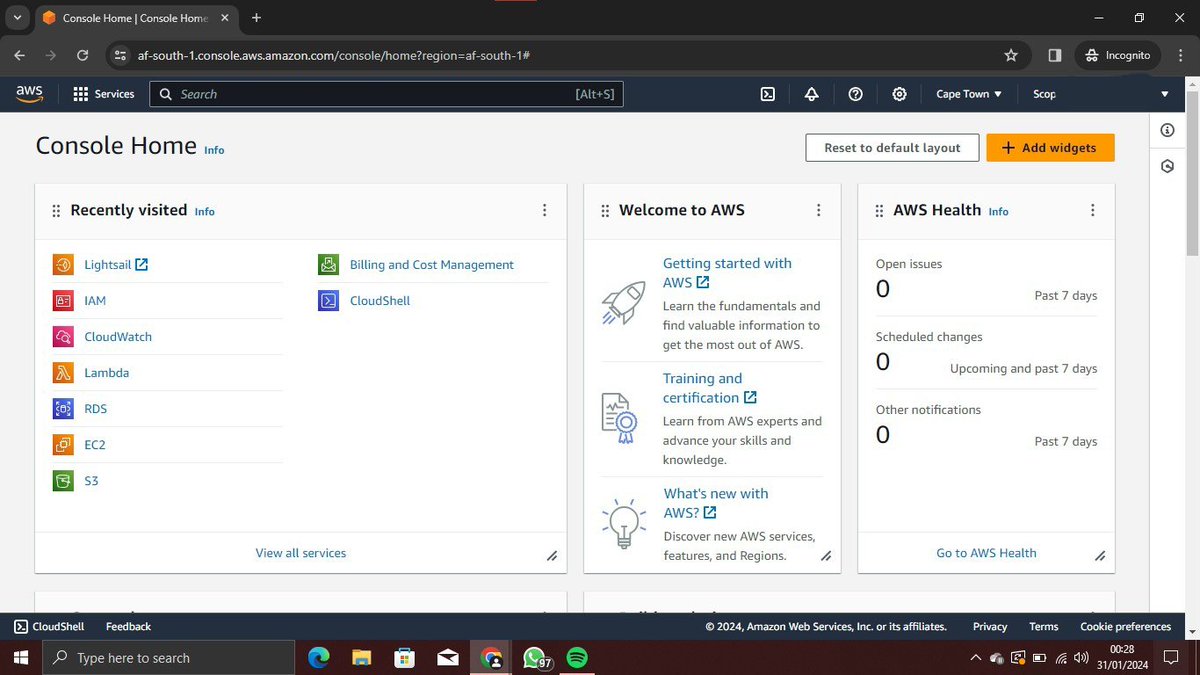Click the S3 service icon
Viewport: 1200px width, 675px height.
coord(63,481)
